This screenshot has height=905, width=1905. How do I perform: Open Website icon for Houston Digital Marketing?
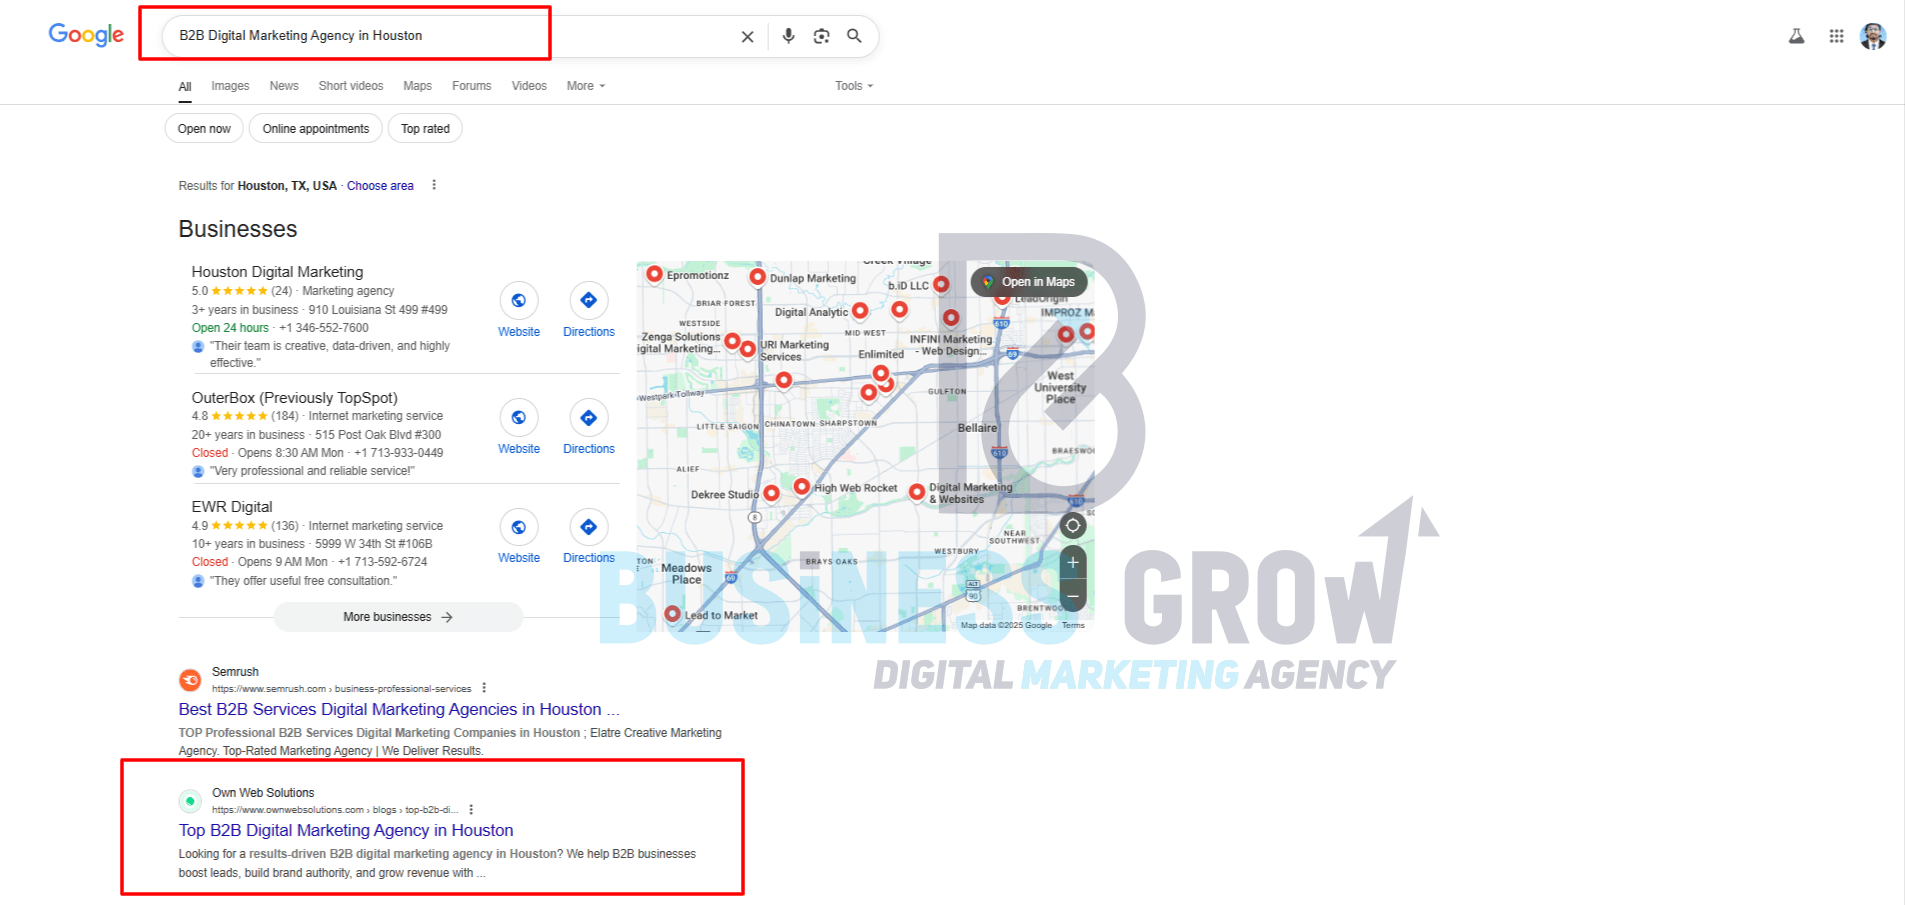pos(519,301)
